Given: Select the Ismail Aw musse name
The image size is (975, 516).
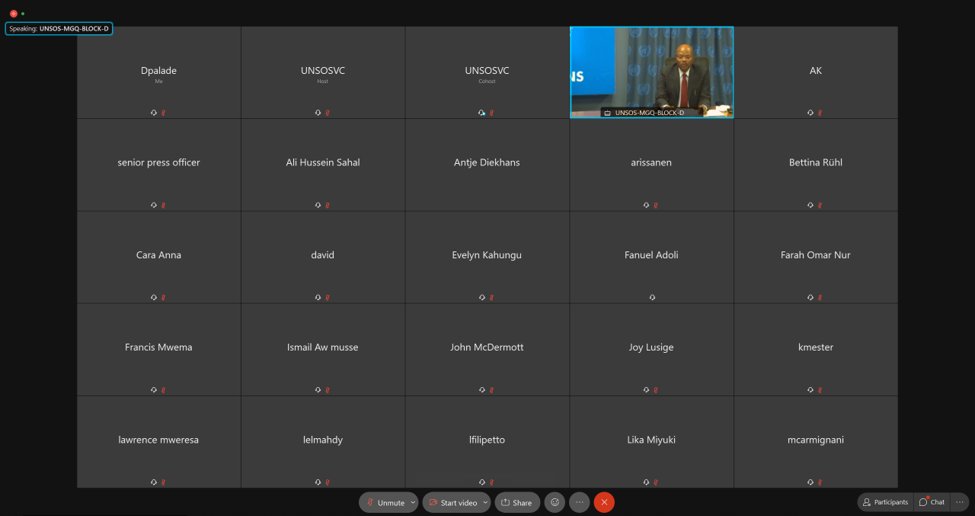Looking at the screenshot, I should [323, 348].
